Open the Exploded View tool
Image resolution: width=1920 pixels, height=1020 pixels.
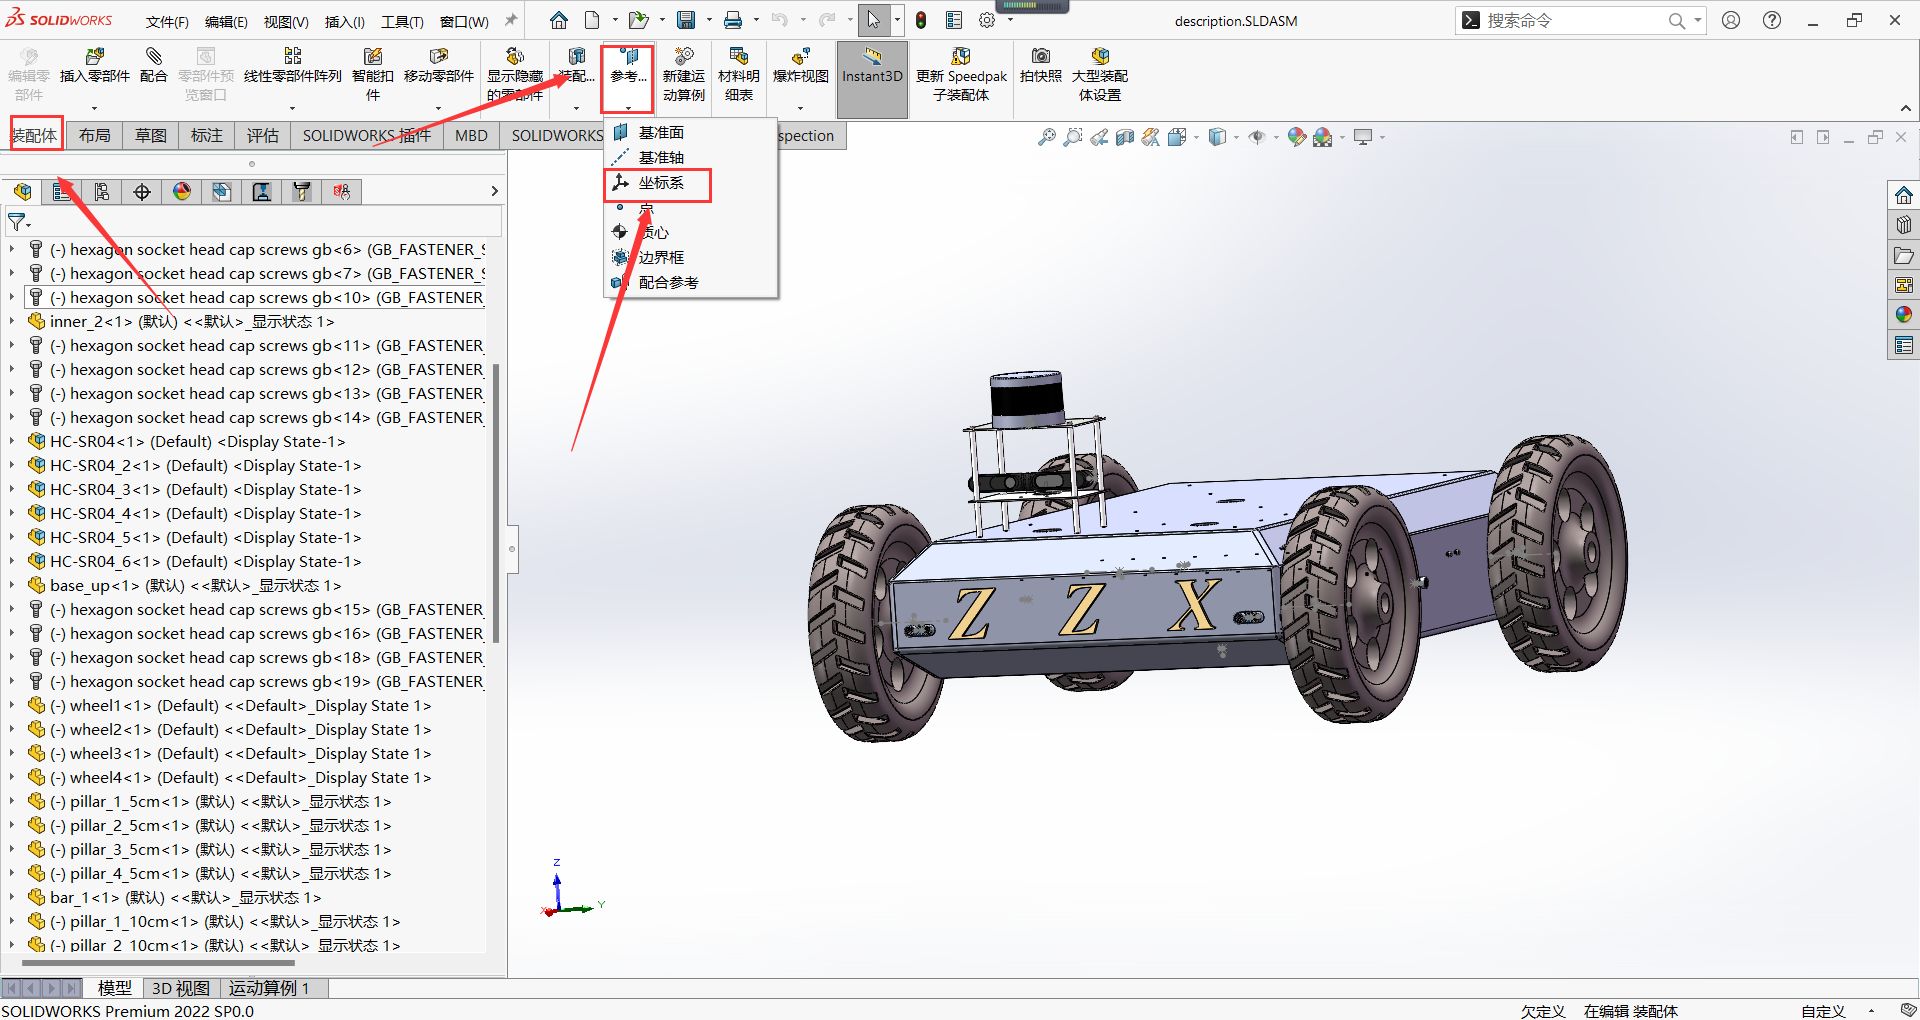799,68
